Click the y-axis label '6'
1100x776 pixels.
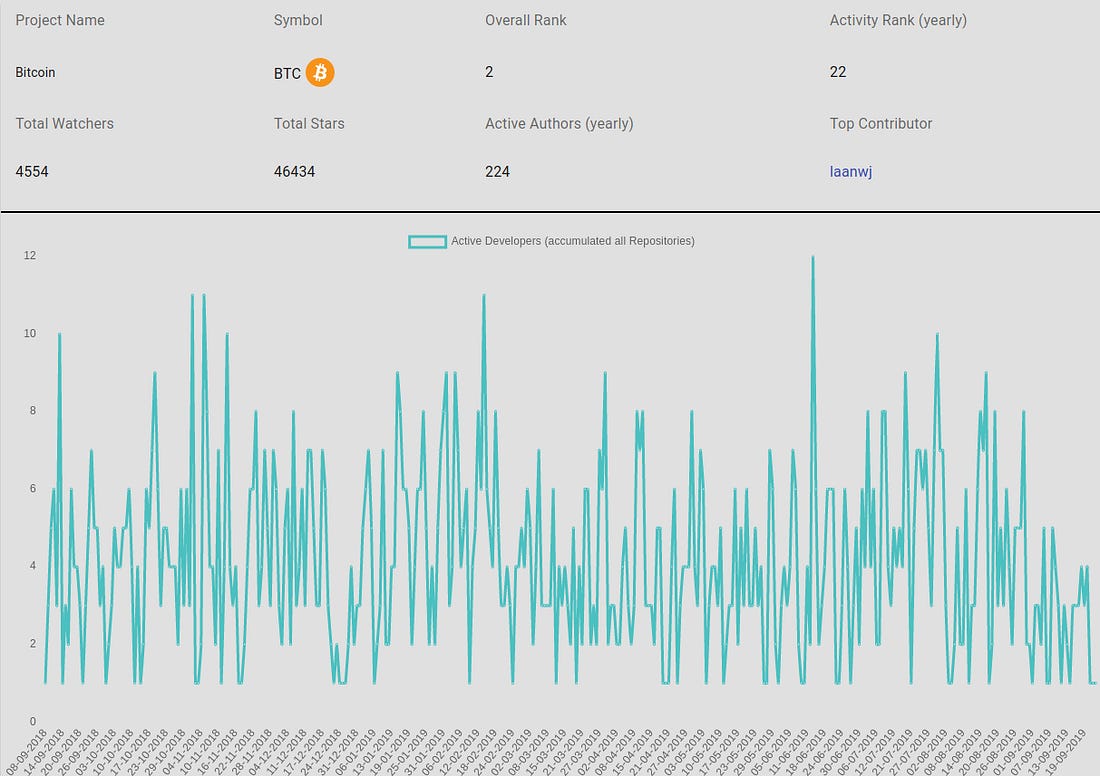(x=32, y=488)
